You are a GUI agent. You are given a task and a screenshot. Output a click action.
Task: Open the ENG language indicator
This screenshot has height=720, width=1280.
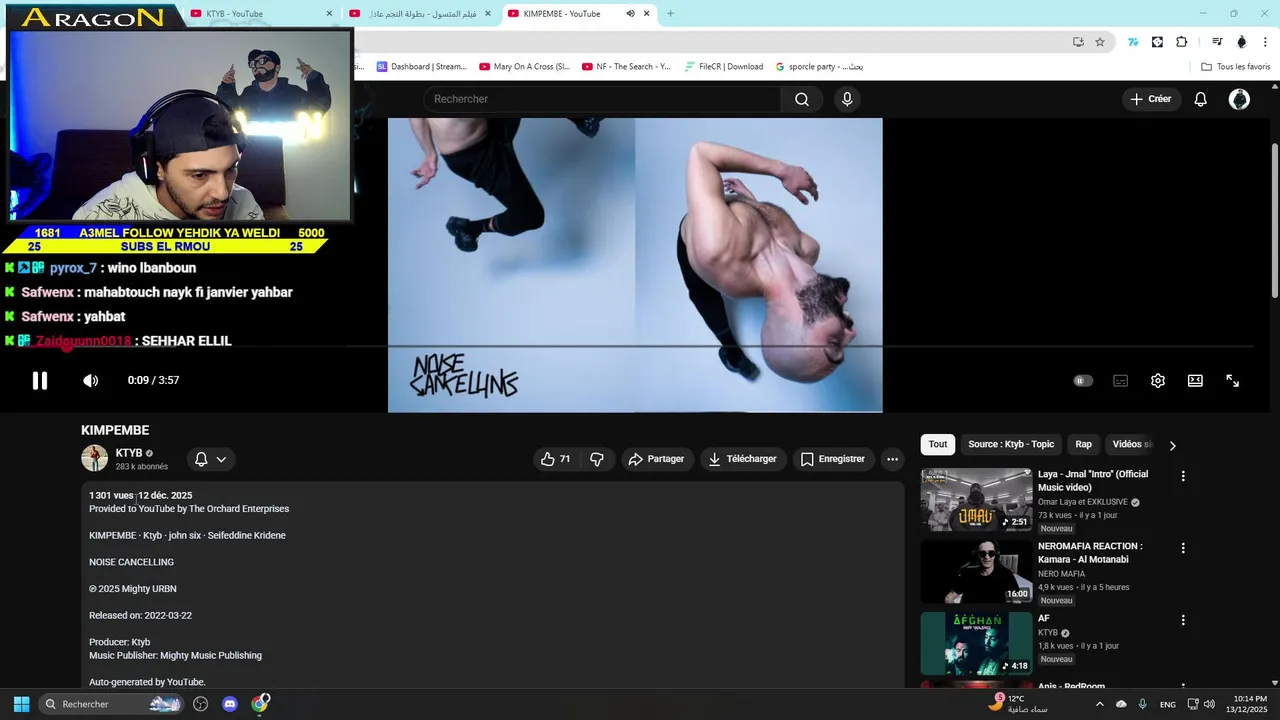click(x=1167, y=704)
